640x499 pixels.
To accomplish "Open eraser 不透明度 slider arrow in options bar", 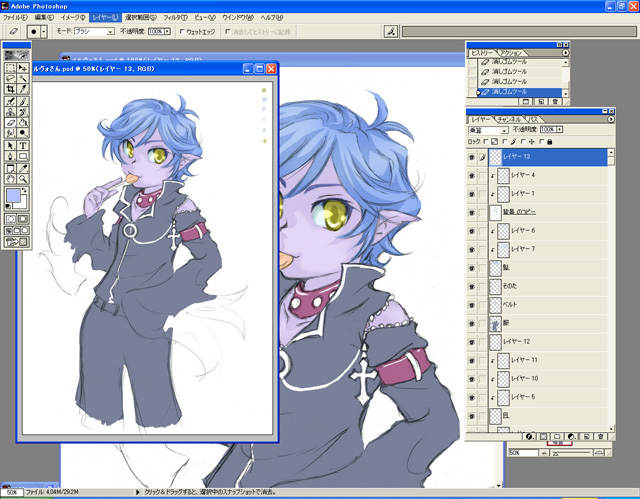I will (x=167, y=31).
